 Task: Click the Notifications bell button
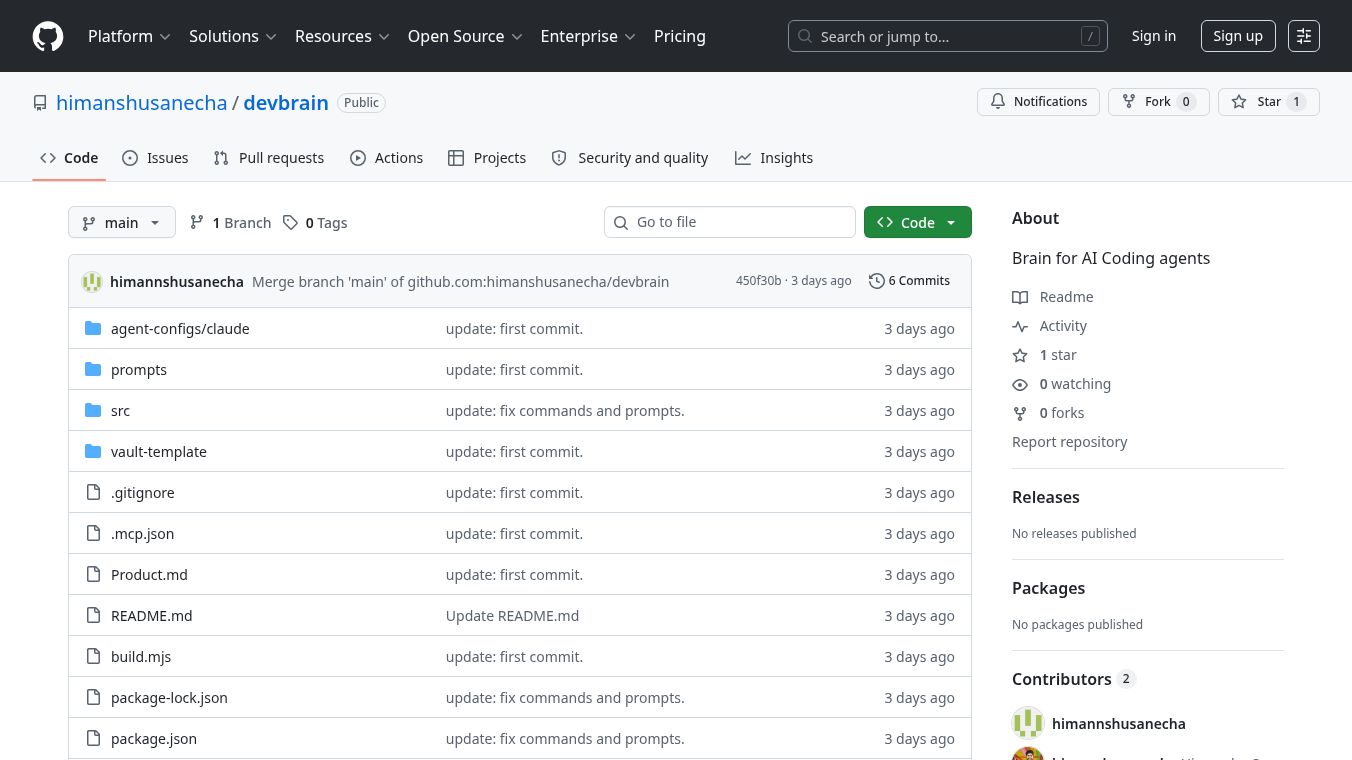[x=1038, y=102]
